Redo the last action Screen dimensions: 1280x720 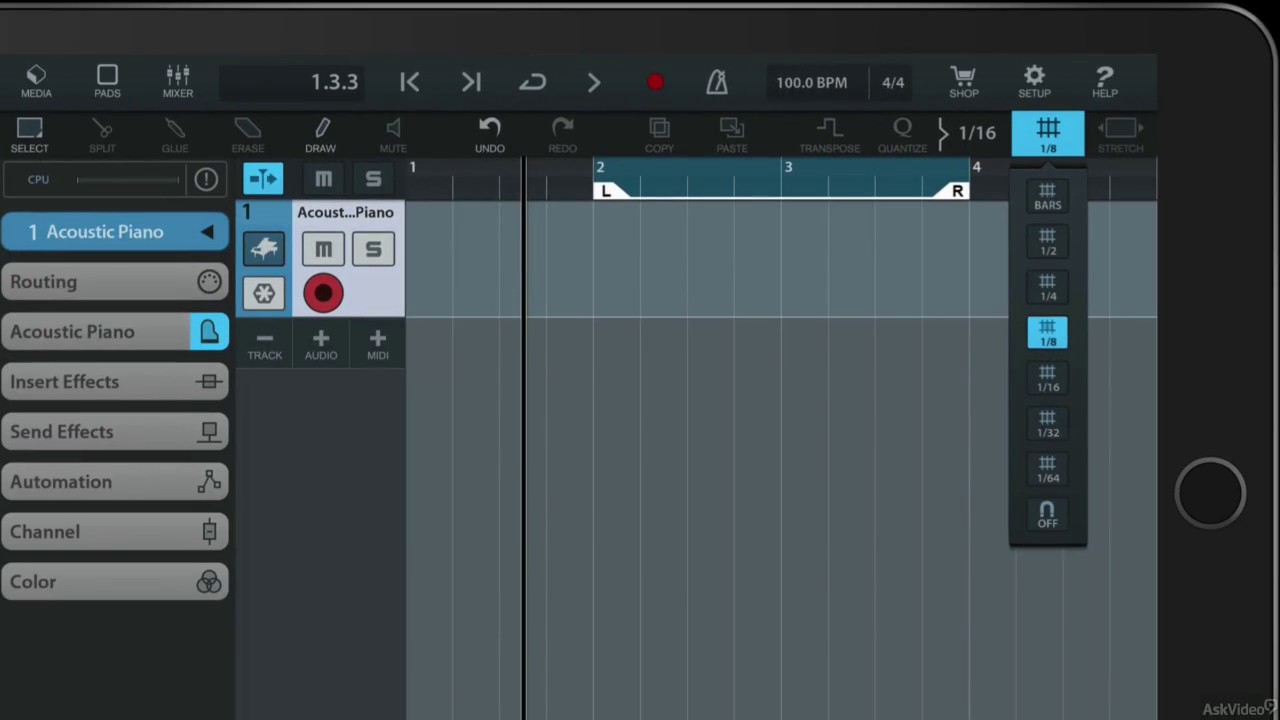point(562,135)
